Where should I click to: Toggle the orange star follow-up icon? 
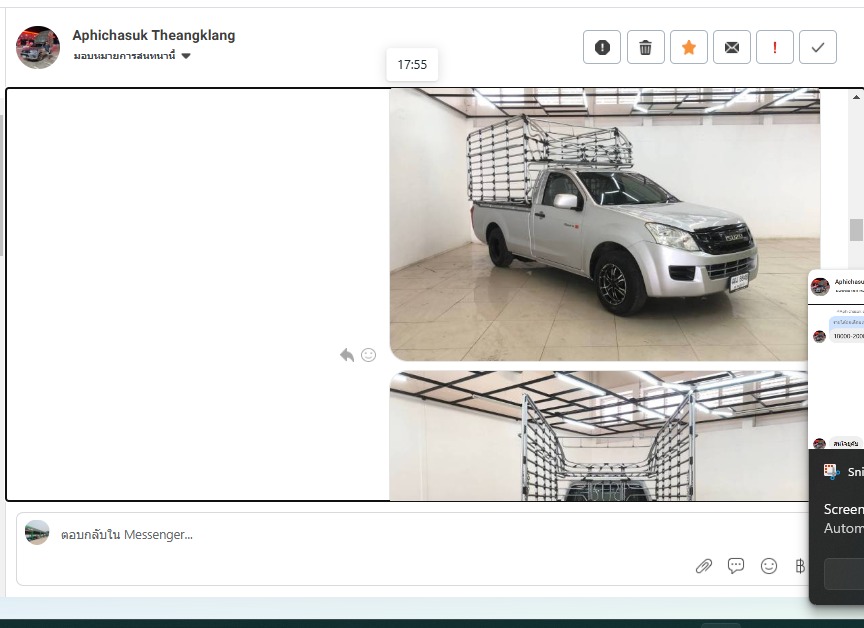(688, 47)
